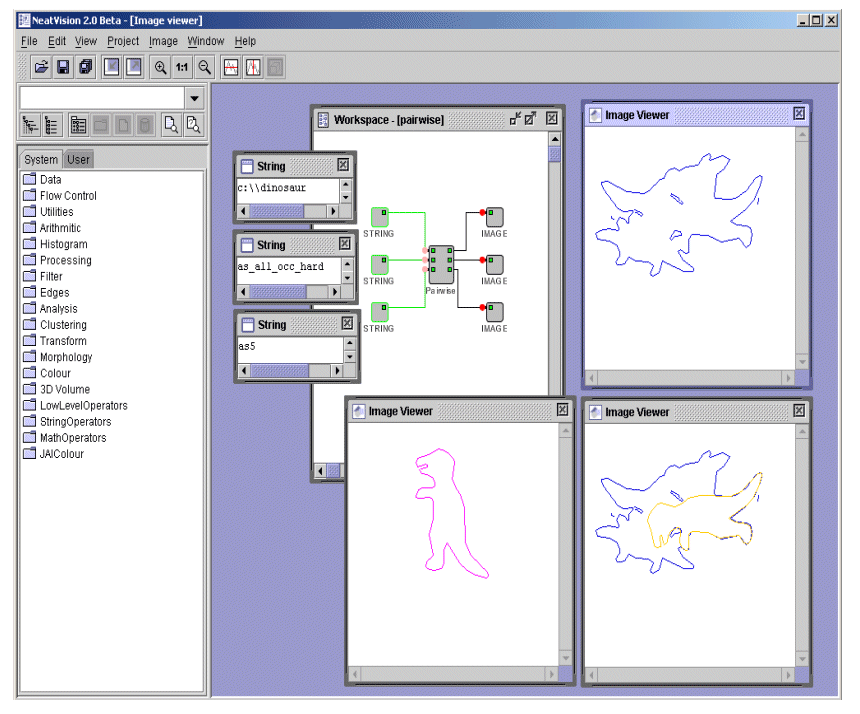Click the Zoom In magnifier icon
This screenshot has height=714, width=860.
160,67
